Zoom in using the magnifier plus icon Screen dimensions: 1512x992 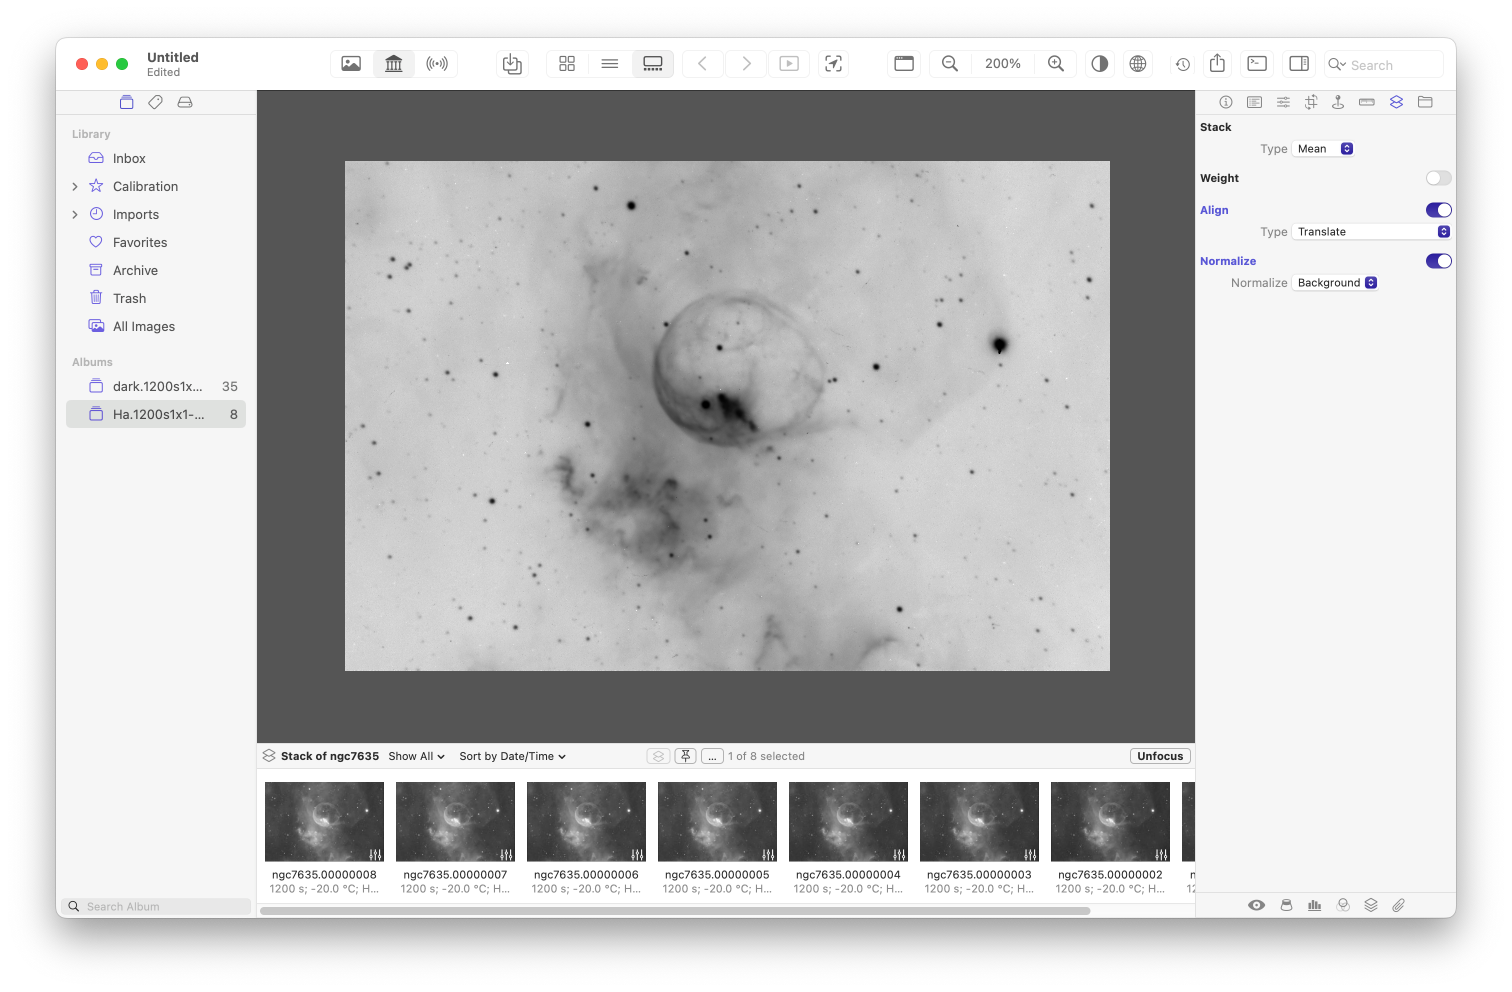pos(1056,63)
